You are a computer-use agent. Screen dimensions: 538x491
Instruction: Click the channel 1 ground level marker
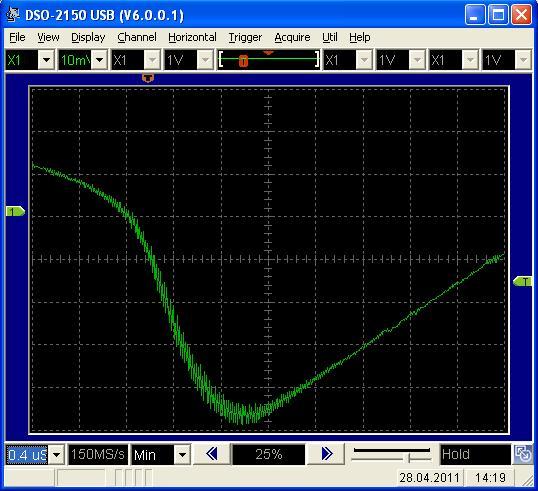tap(15, 211)
